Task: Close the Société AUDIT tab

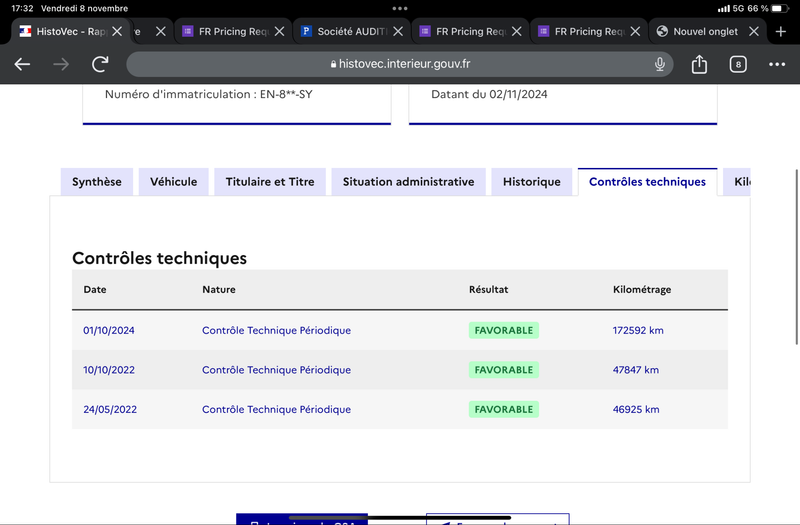Action: pyautogui.click(x=398, y=32)
